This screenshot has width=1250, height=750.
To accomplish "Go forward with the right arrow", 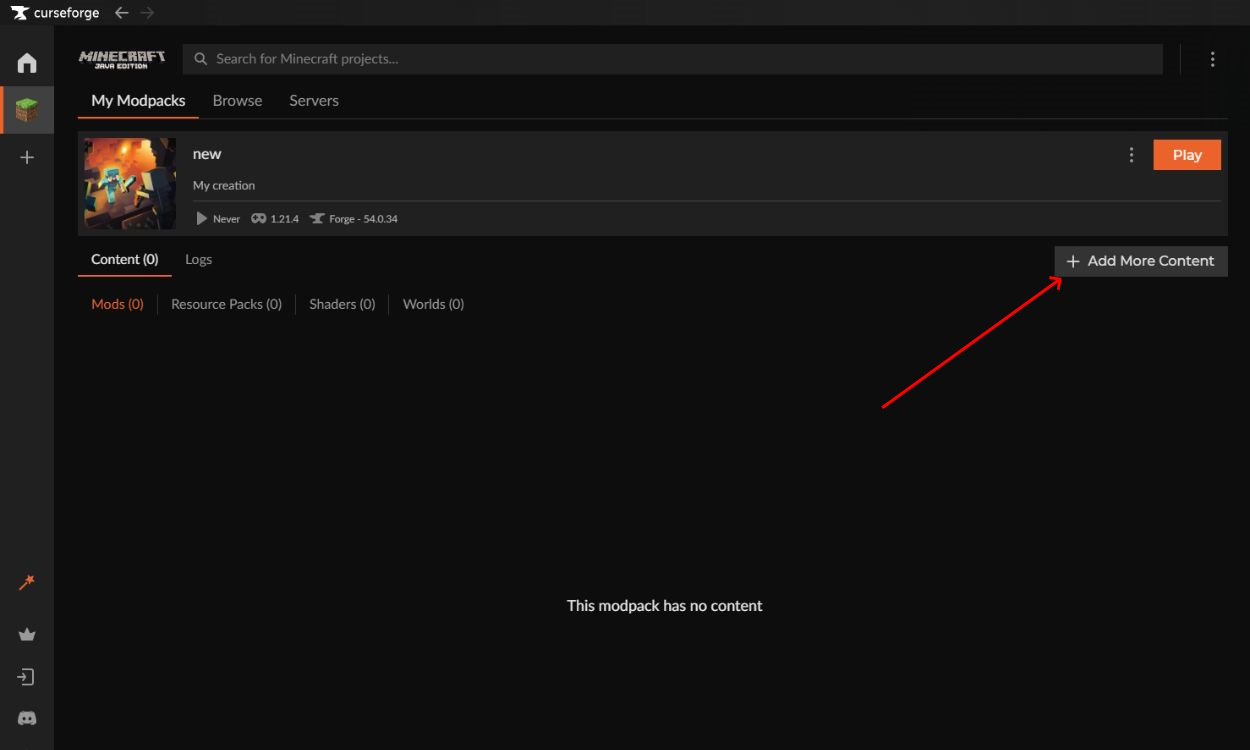I will (x=147, y=13).
